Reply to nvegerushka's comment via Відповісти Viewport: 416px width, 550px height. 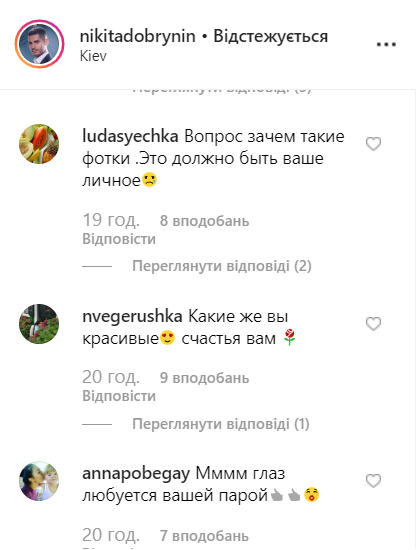click(119, 396)
